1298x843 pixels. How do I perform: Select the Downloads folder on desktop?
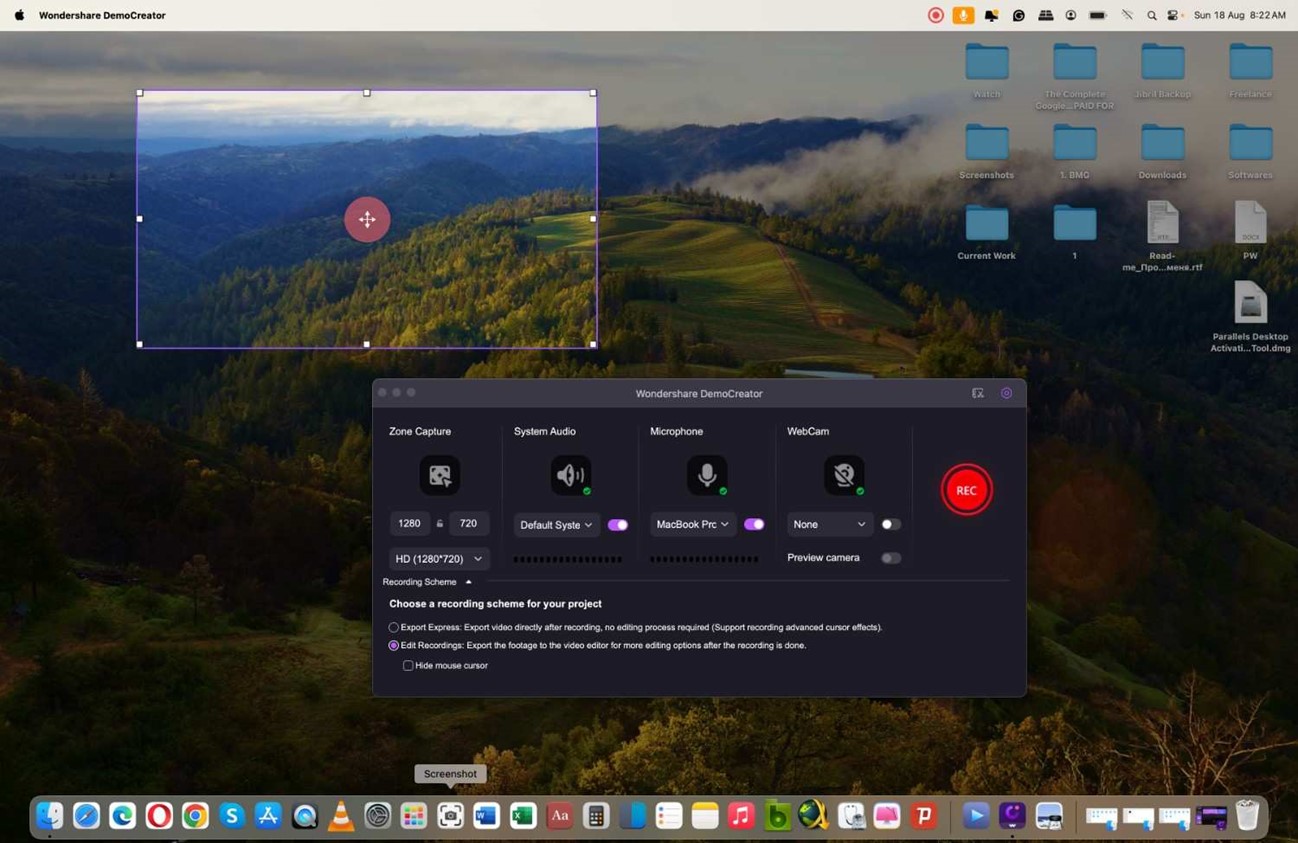(1162, 152)
